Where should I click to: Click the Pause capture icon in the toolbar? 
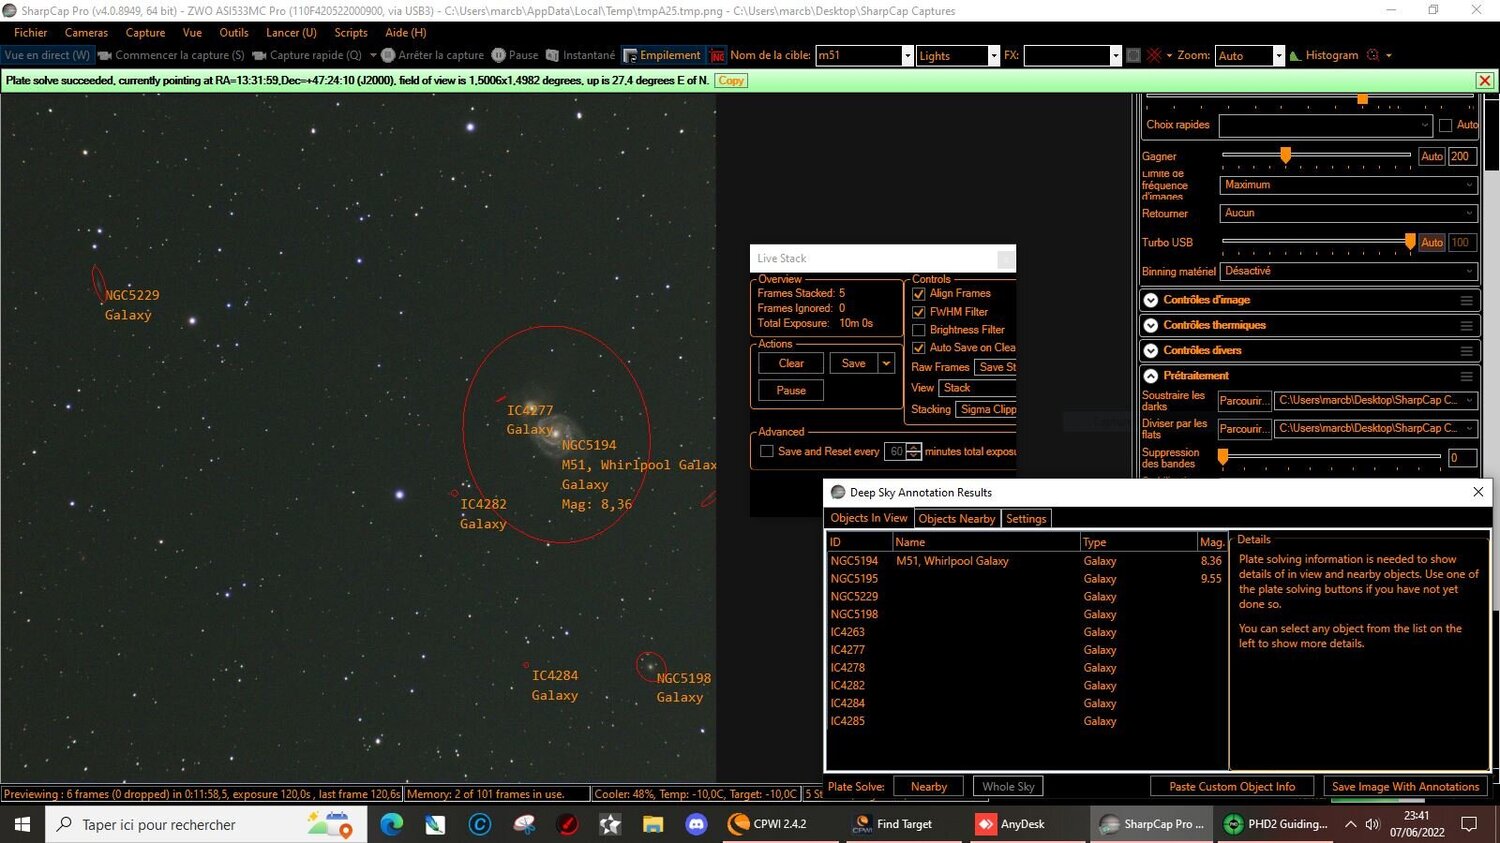tap(497, 55)
